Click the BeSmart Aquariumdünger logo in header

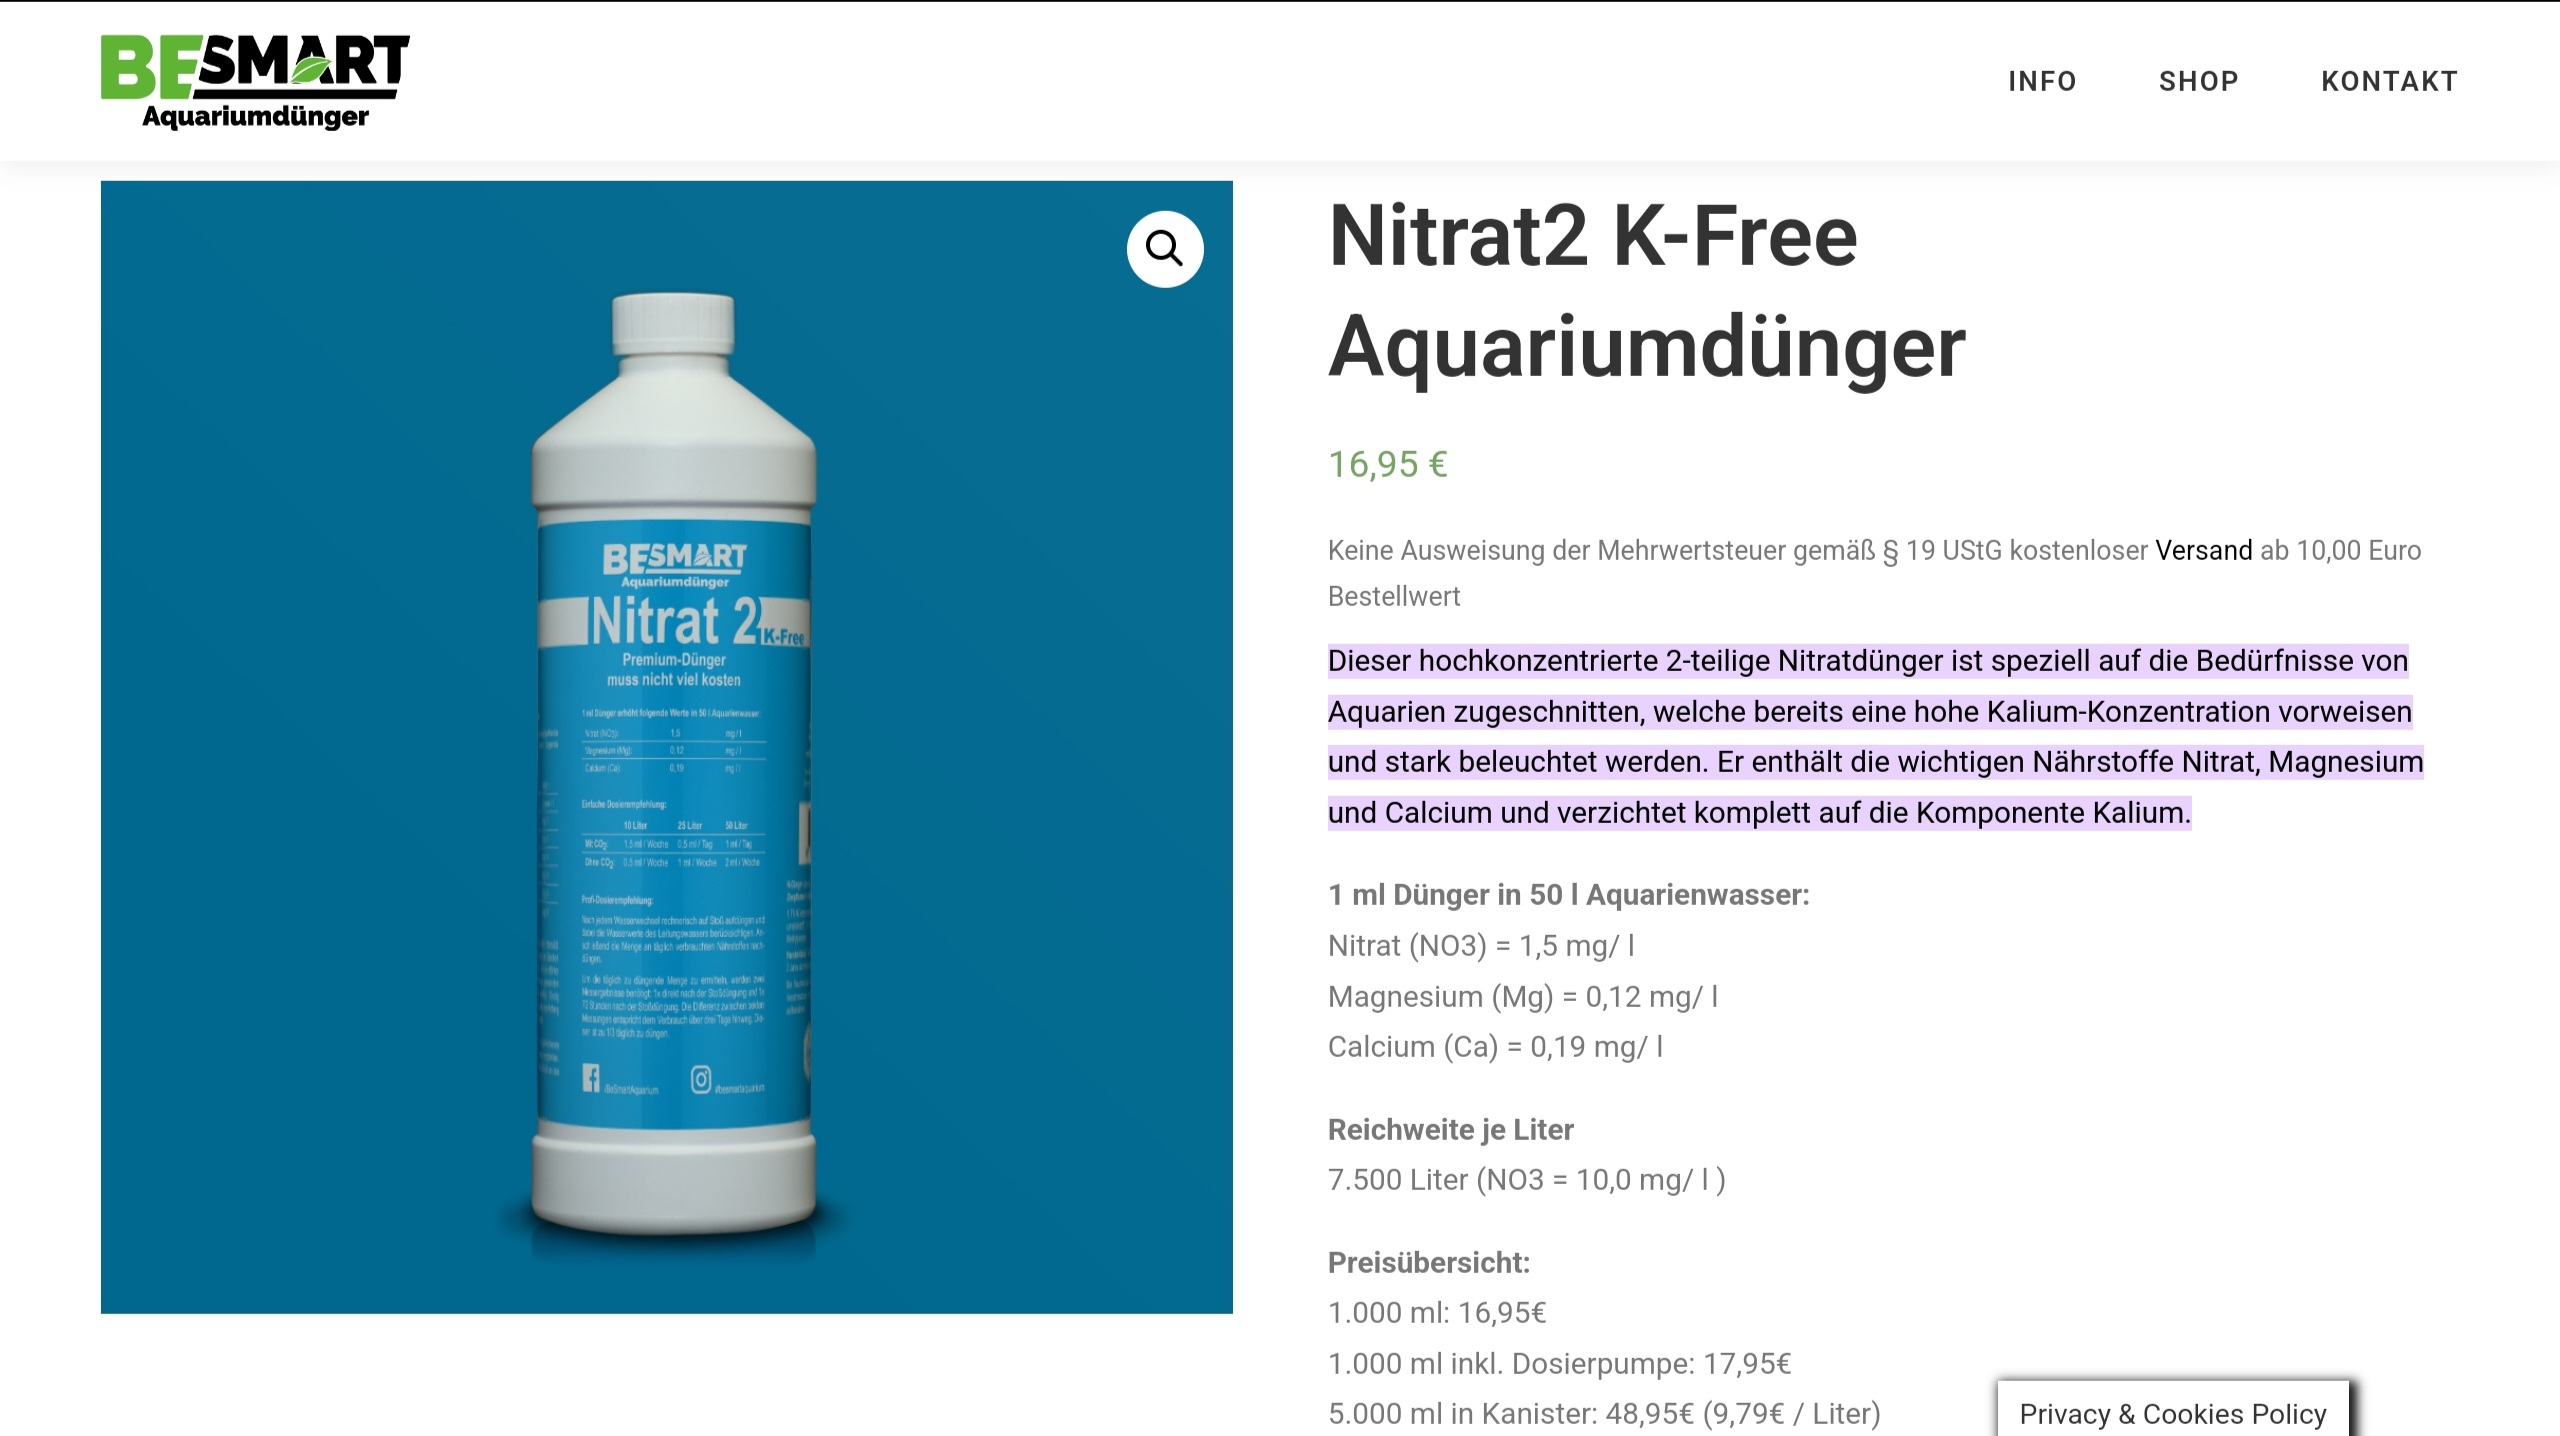click(255, 83)
